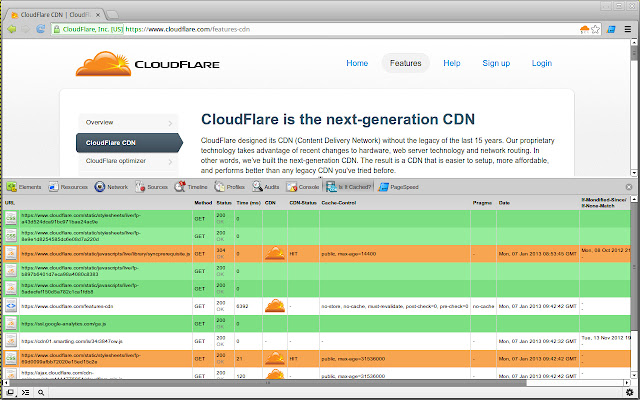Open the PageSpeed tab
This screenshot has height=400, width=640.
coord(398,187)
